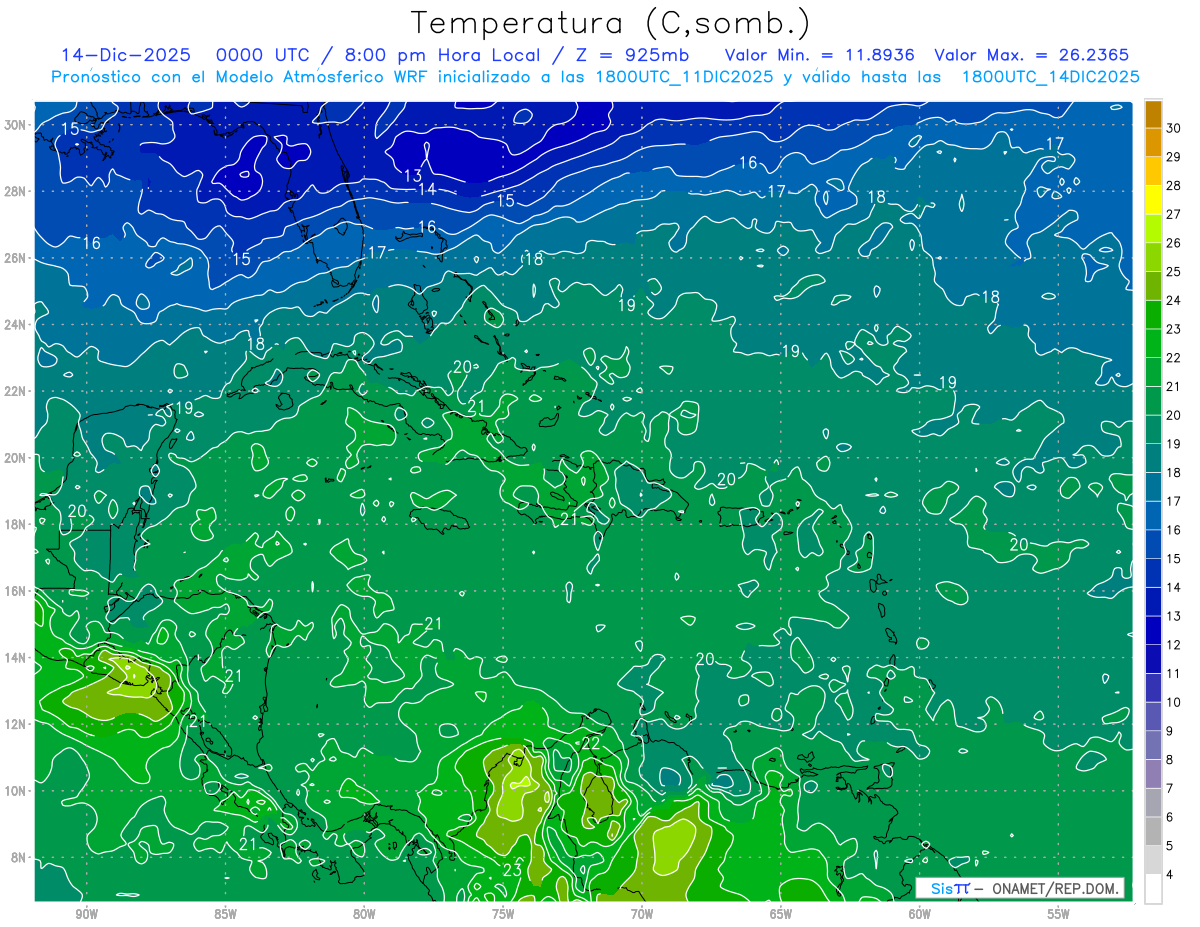Viewport: 1200px width, 927px height.
Task: Click the color bar label 11
Action: 1173,673
